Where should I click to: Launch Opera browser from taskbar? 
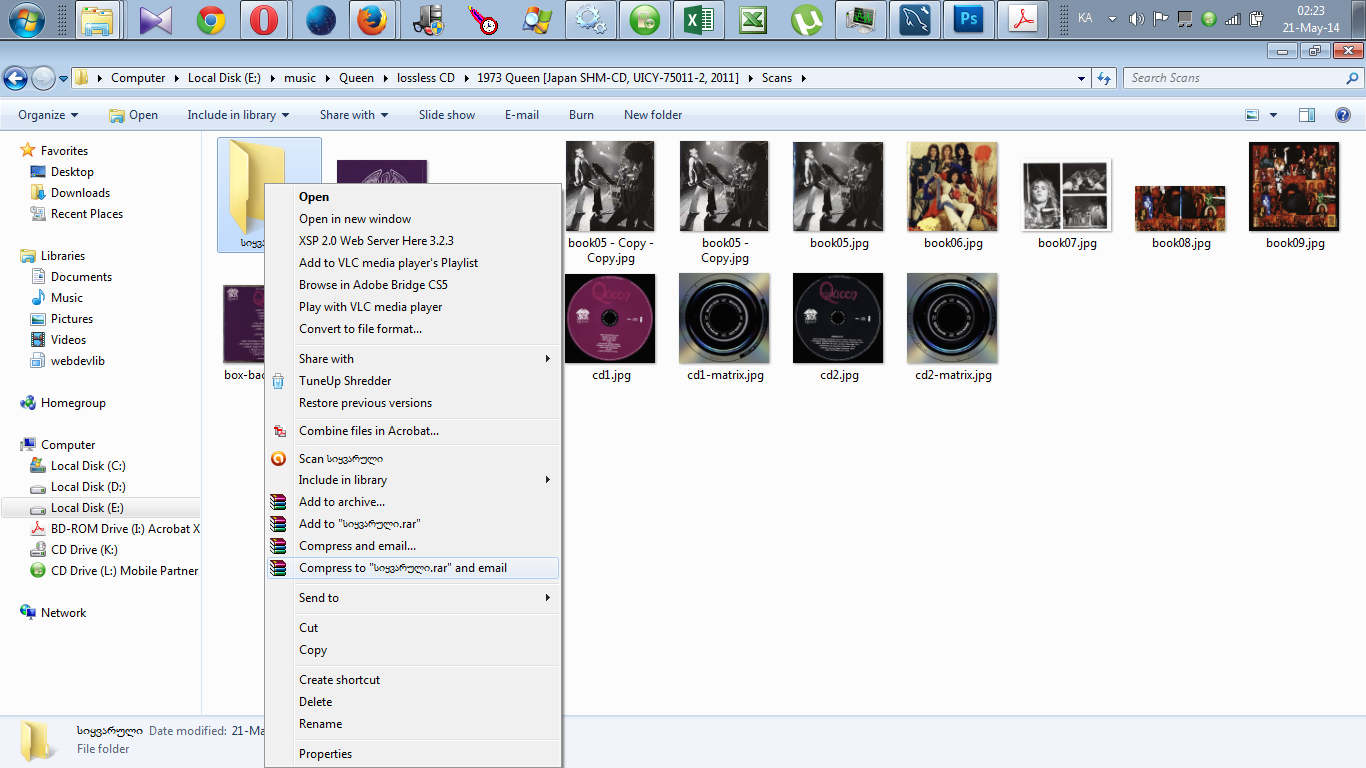click(x=264, y=19)
